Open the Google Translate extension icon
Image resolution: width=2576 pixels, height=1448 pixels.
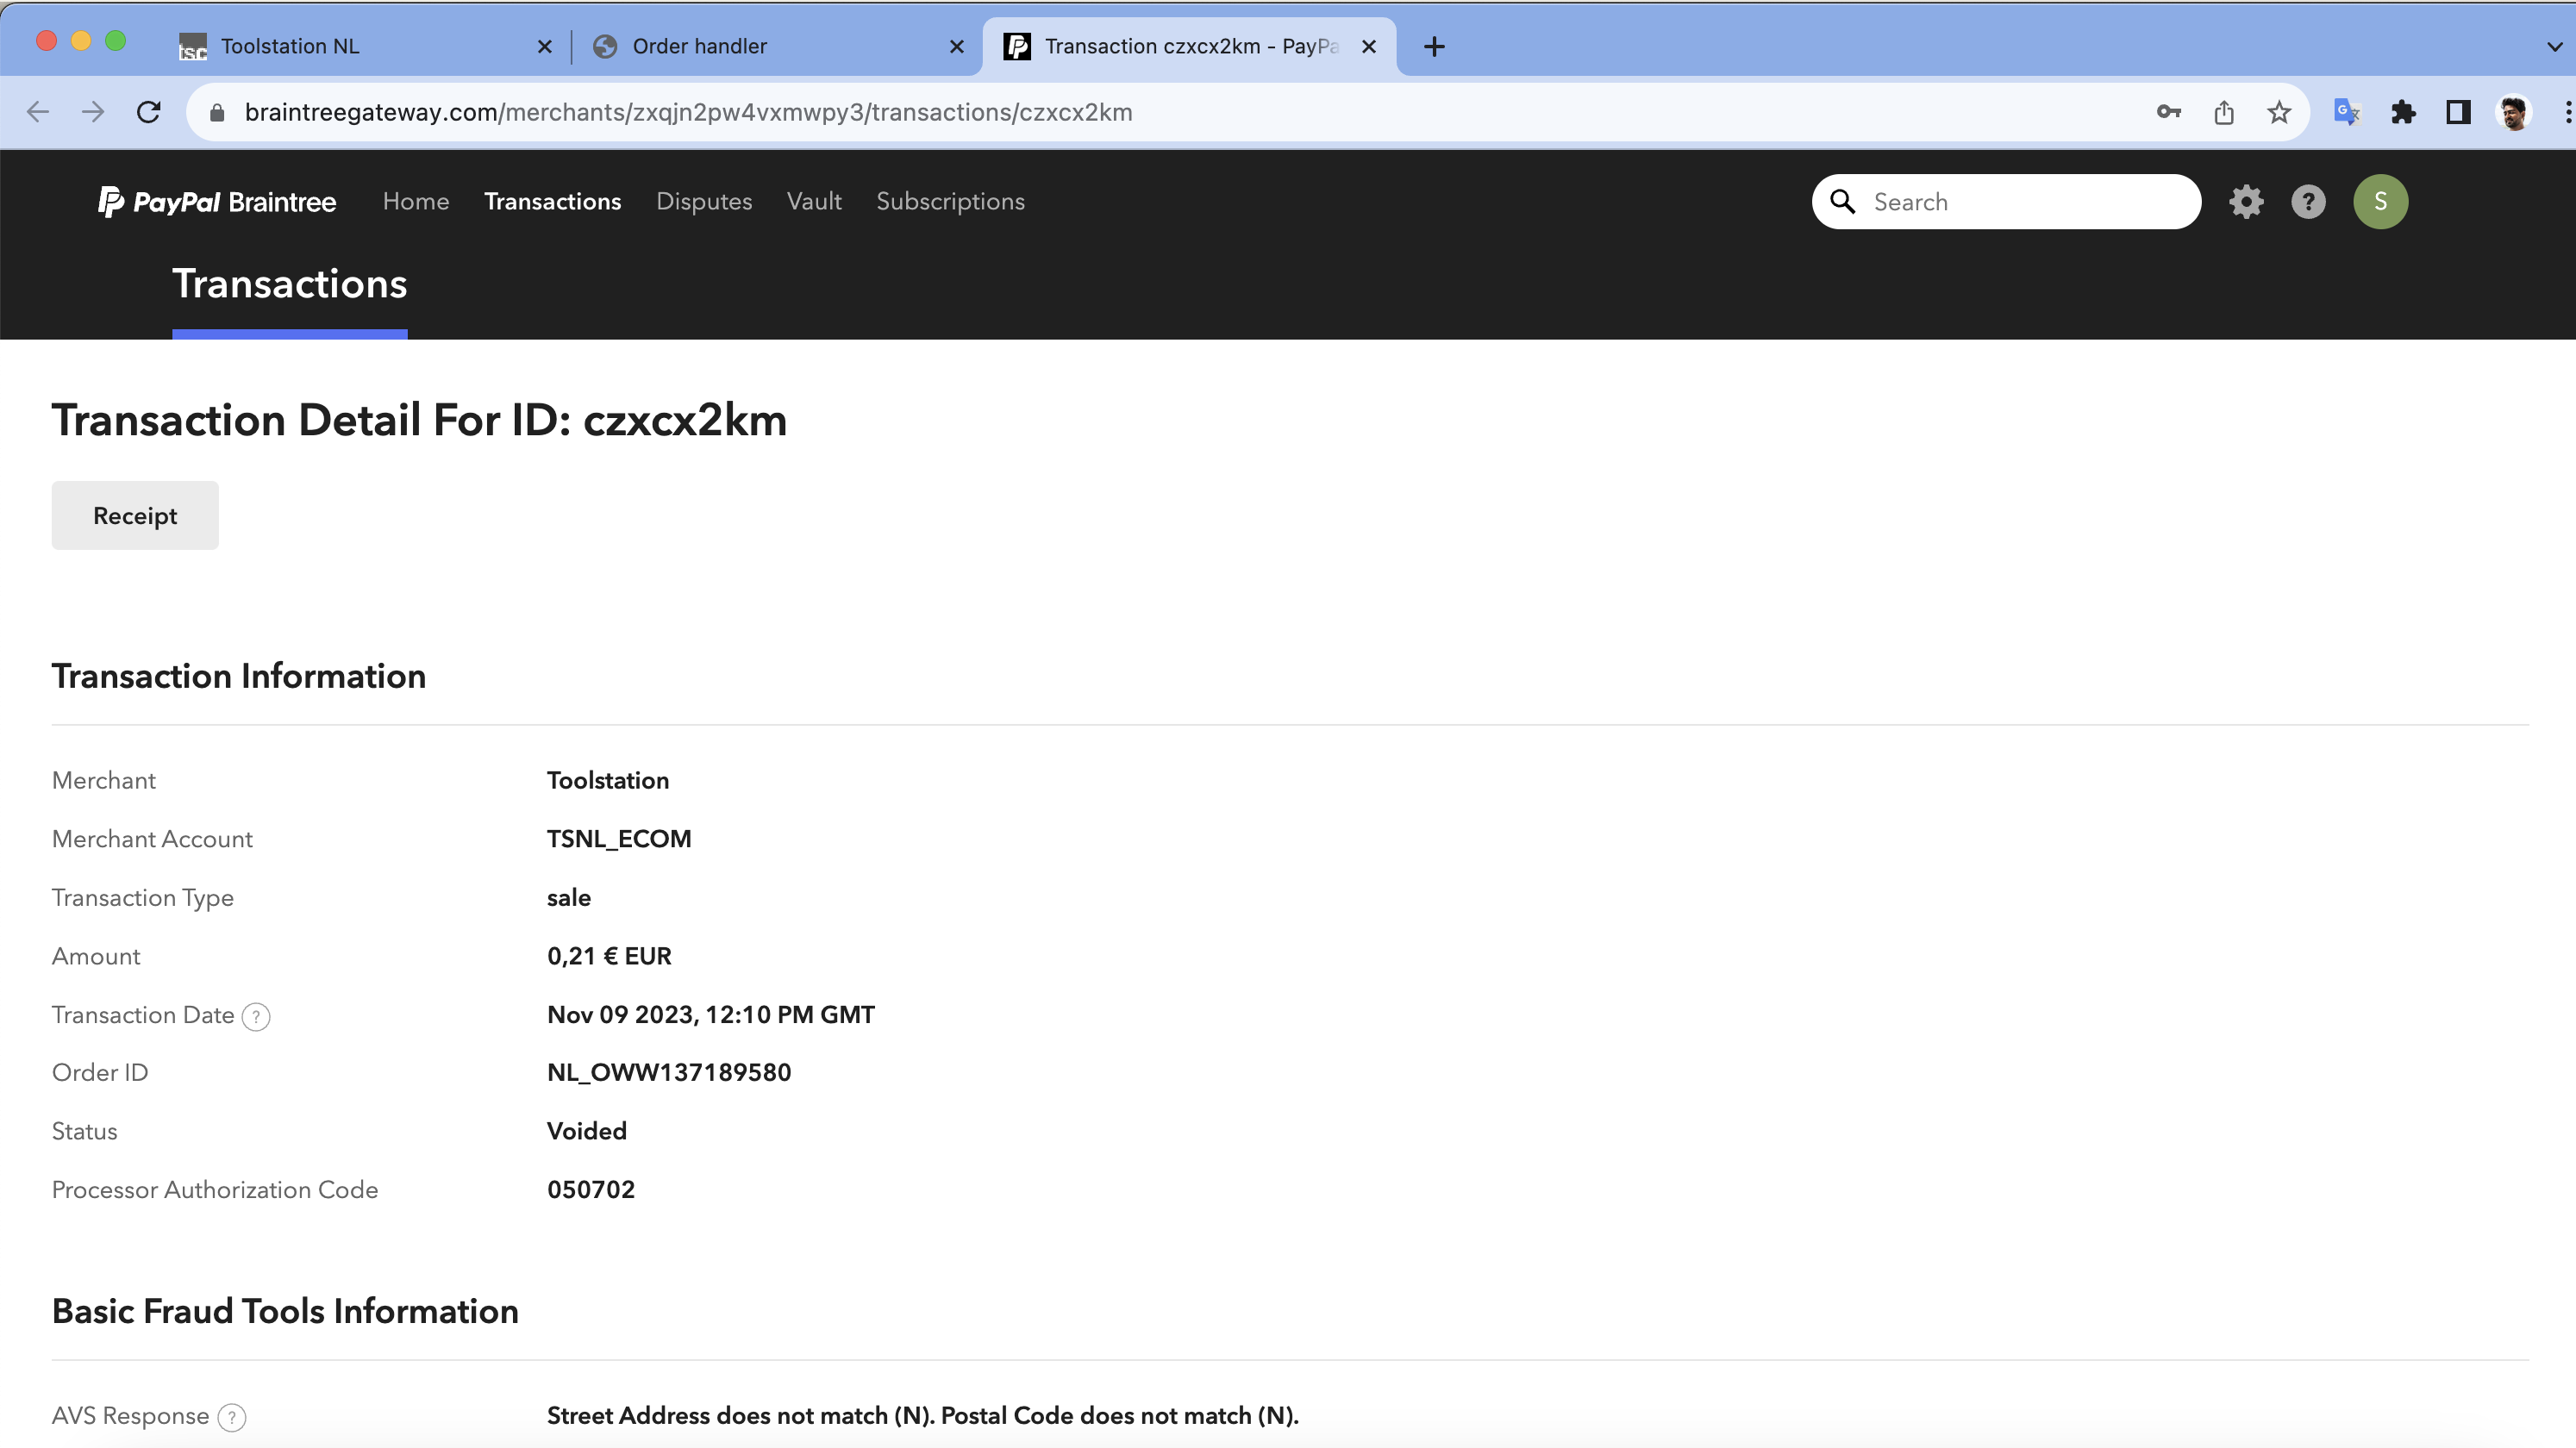coord(2346,112)
